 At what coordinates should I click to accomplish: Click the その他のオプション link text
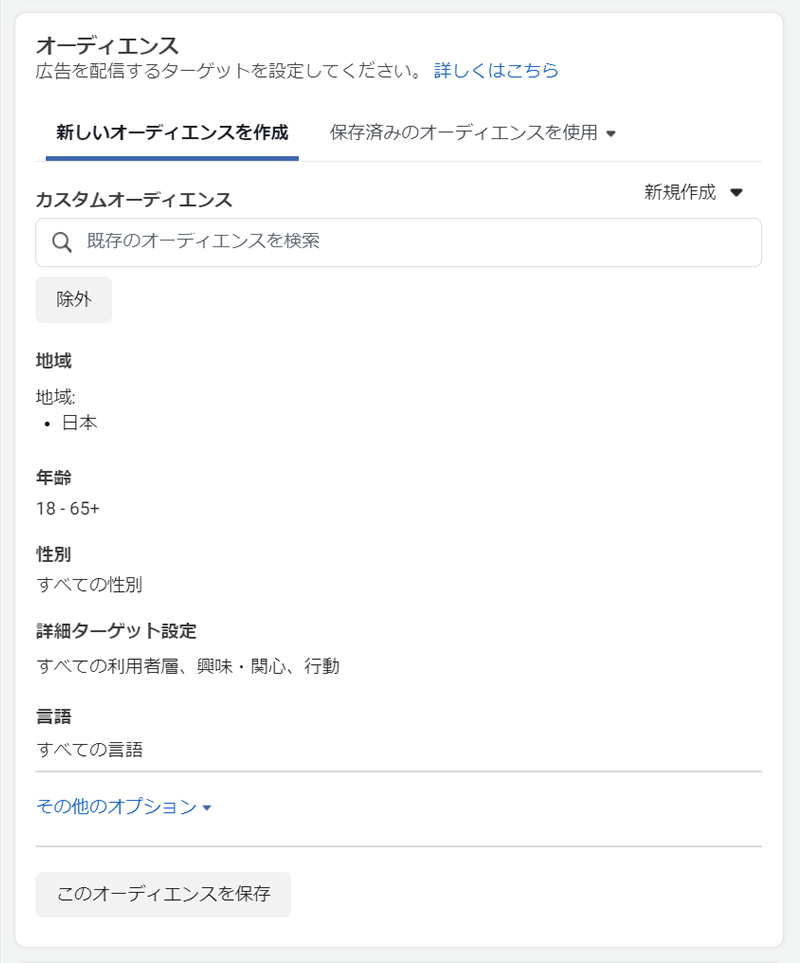116,807
